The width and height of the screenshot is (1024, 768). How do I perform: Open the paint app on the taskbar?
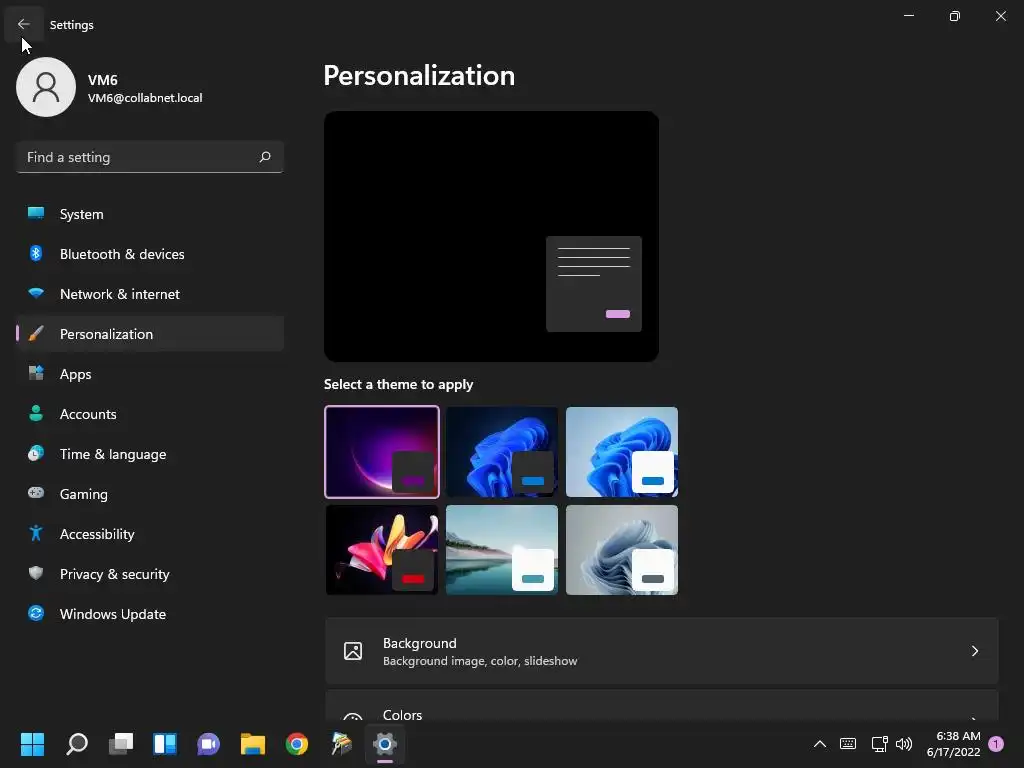pyautogui.click(x=341, y=744)
